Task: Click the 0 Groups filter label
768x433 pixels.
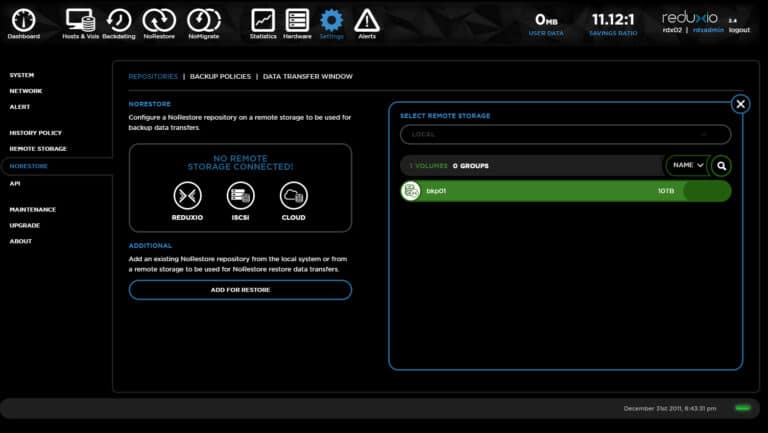Action: [x=471, y=166]
